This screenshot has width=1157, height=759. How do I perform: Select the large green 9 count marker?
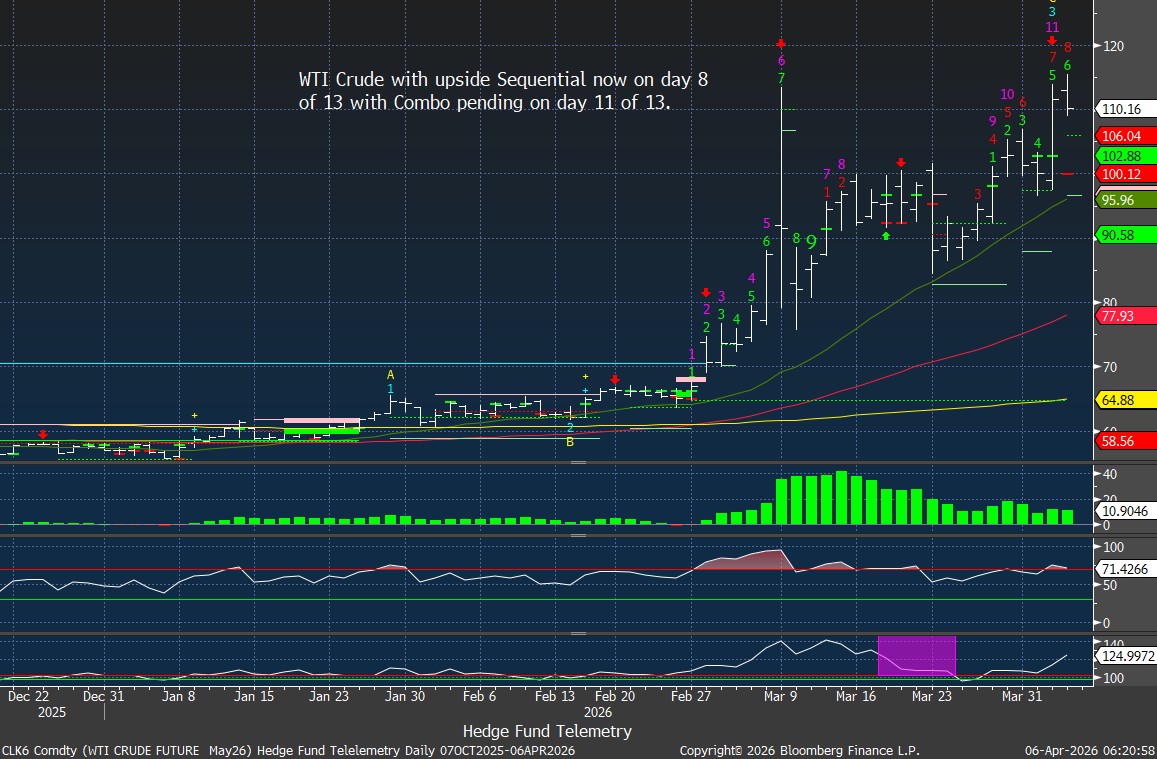click(811, 241)
